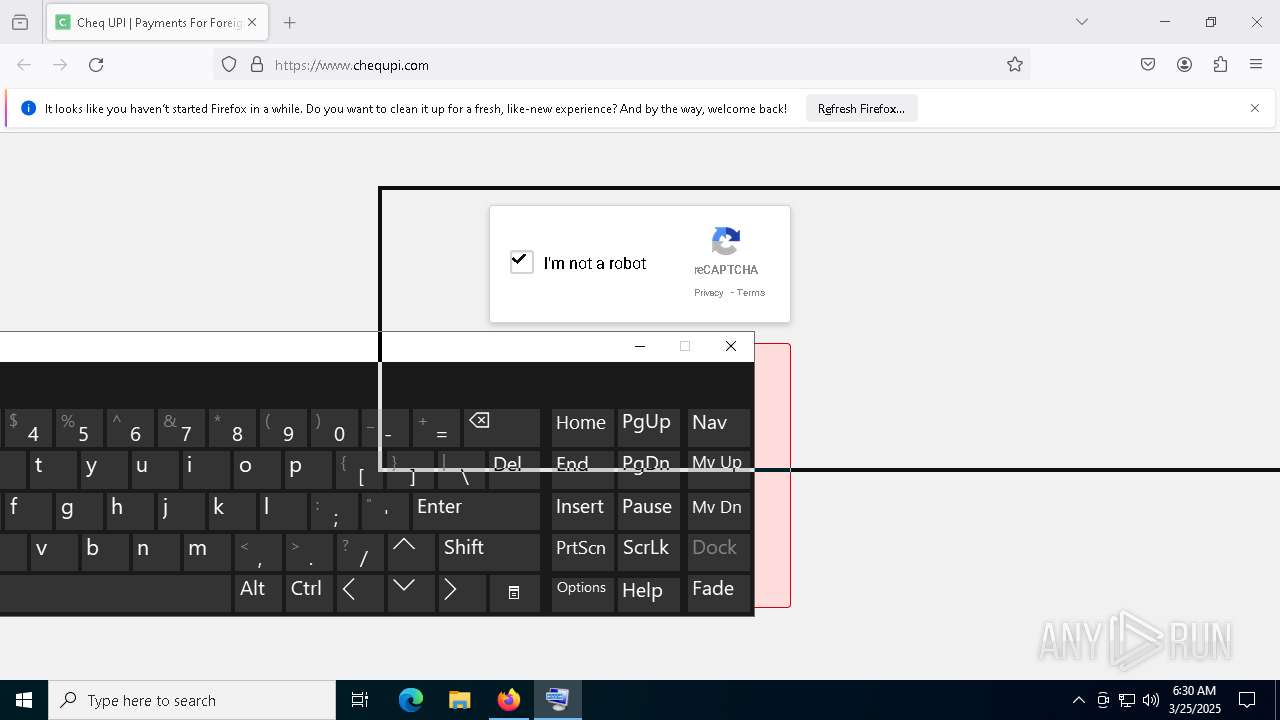Open Windows Start menu
The image size is (1280, 720).
click(24, 700)
